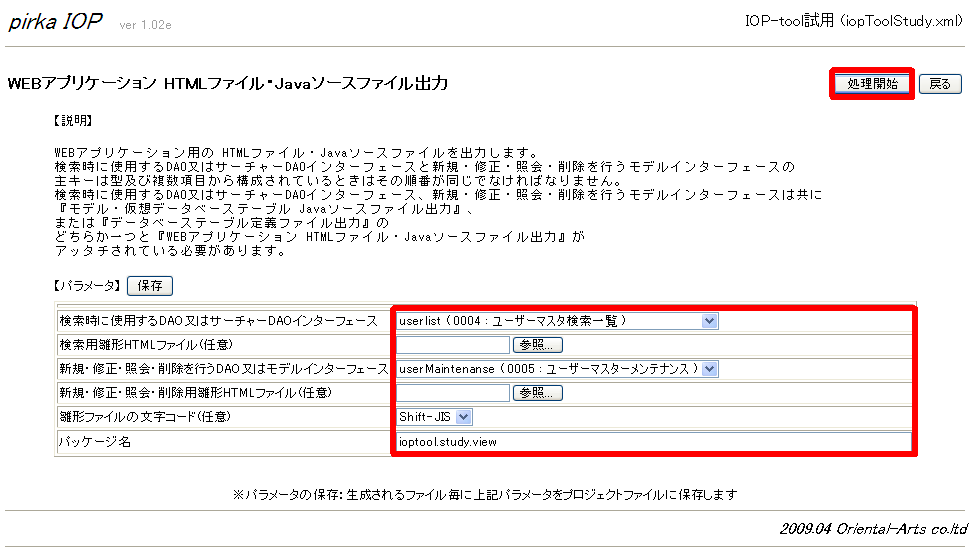Select the IOP-tool試用 (iopToolStudy.xml) project name
973x552 pixels.
click(x=854, y=21)
